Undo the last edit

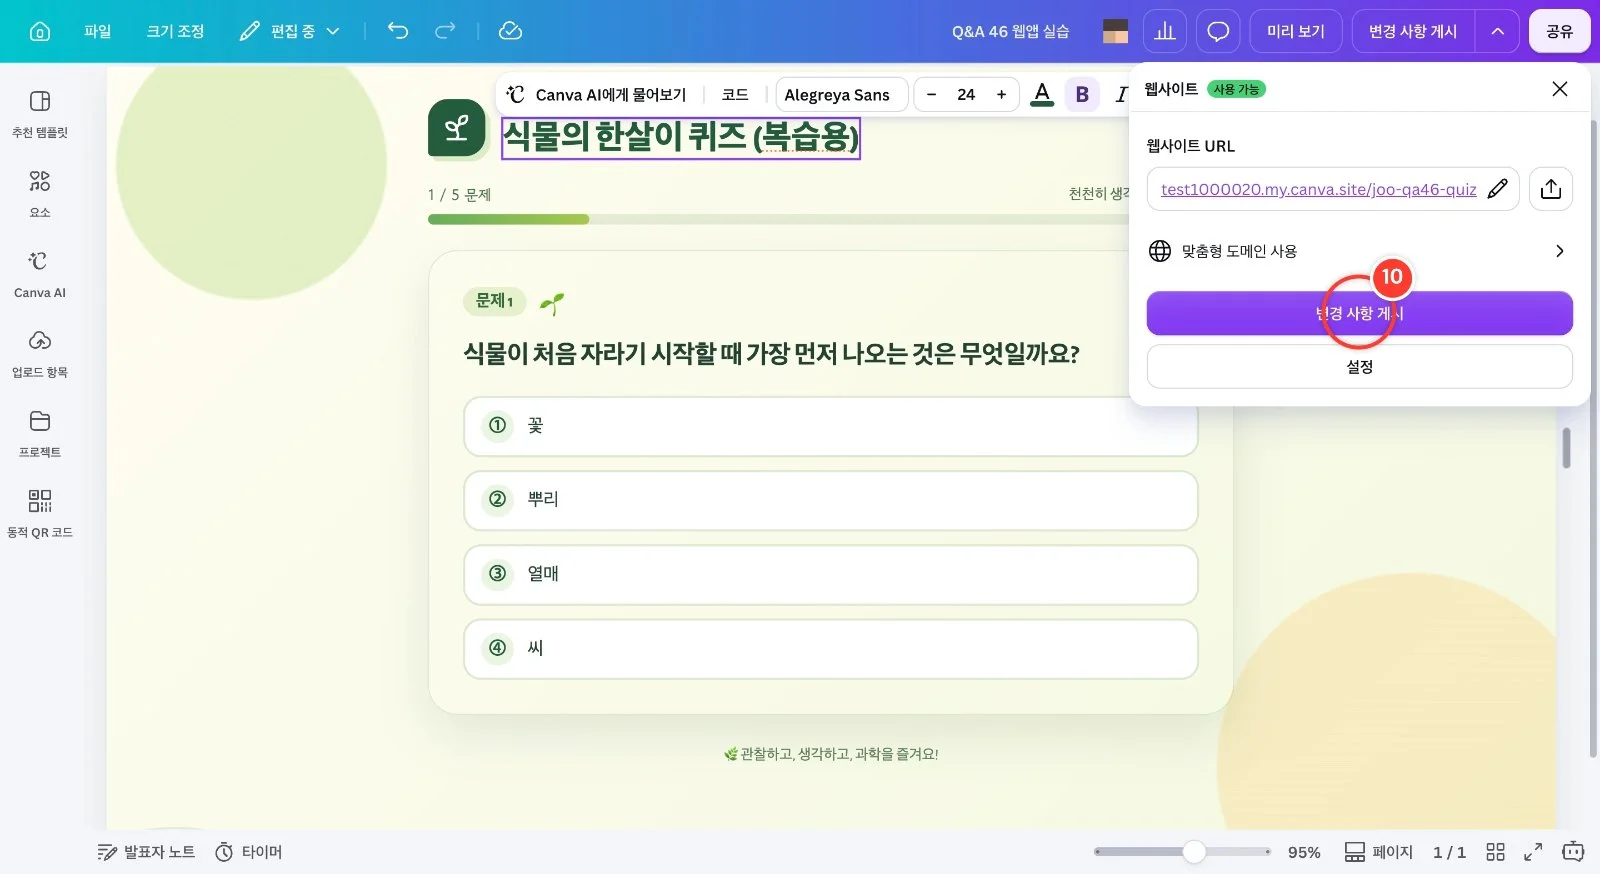click(x=398, y=31)
